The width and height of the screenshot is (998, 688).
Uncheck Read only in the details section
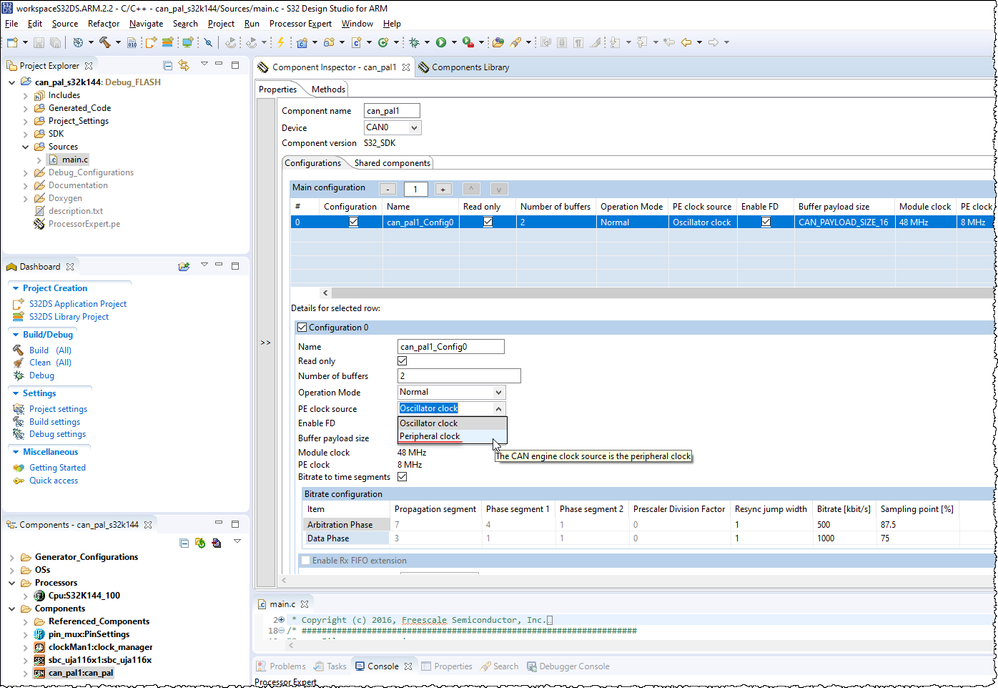402,361
